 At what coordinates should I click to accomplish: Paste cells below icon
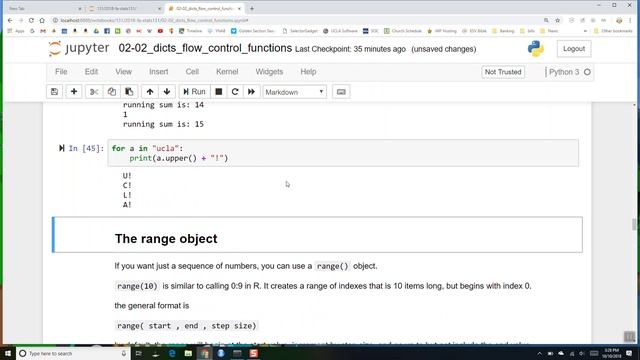pos(129,92)
